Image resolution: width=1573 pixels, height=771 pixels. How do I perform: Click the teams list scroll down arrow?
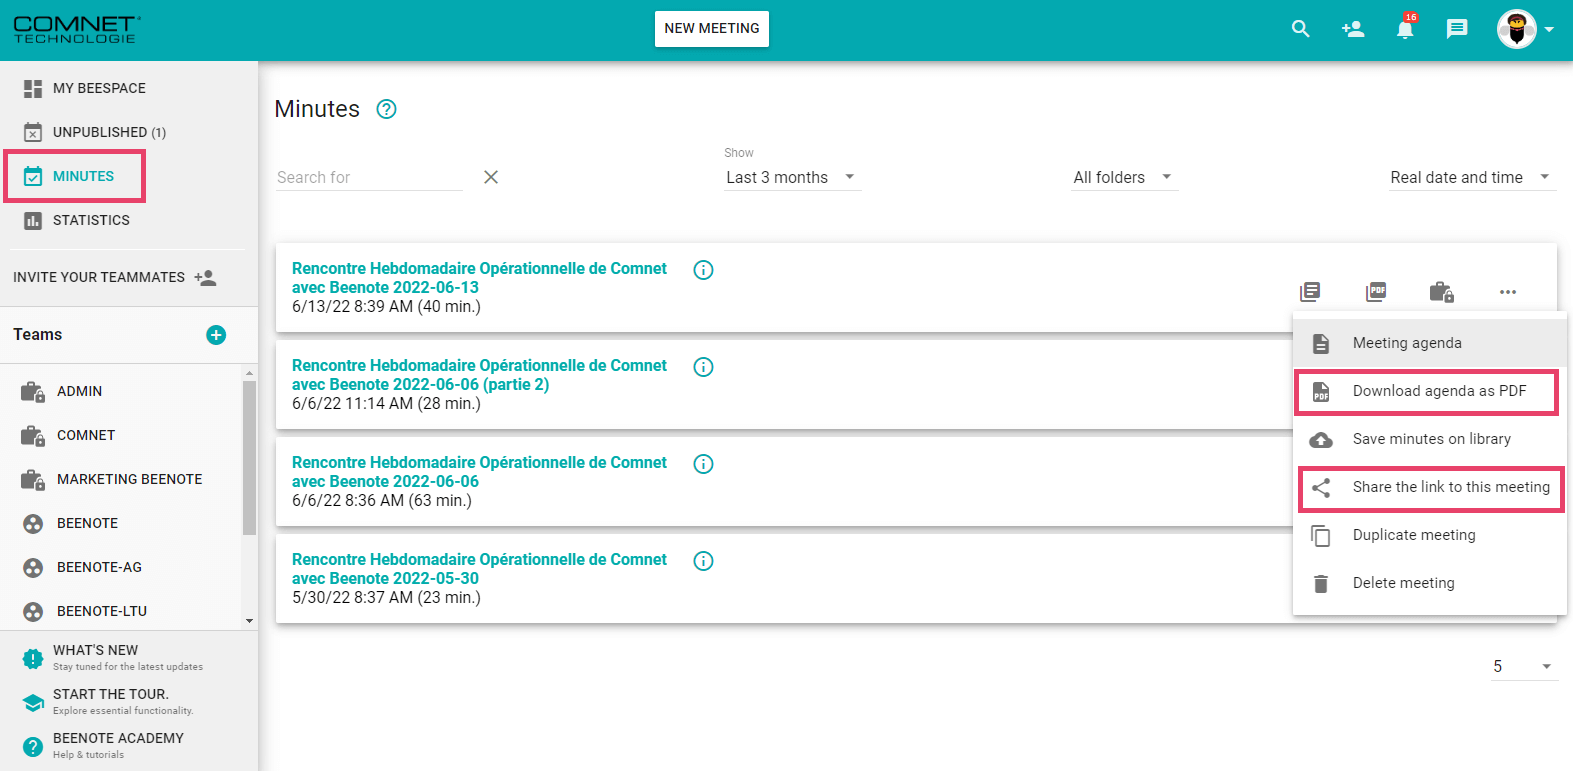point(249,621)
